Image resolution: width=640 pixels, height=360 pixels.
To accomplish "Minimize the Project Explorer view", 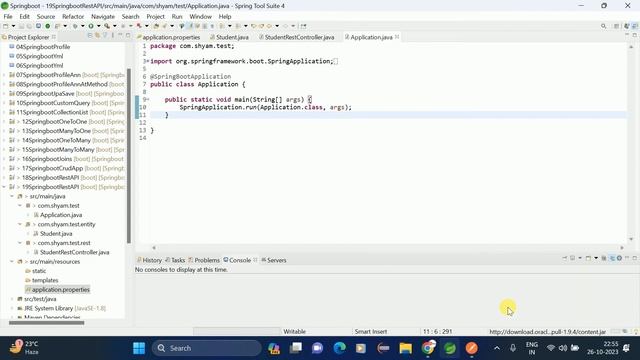I will point(120,36).
